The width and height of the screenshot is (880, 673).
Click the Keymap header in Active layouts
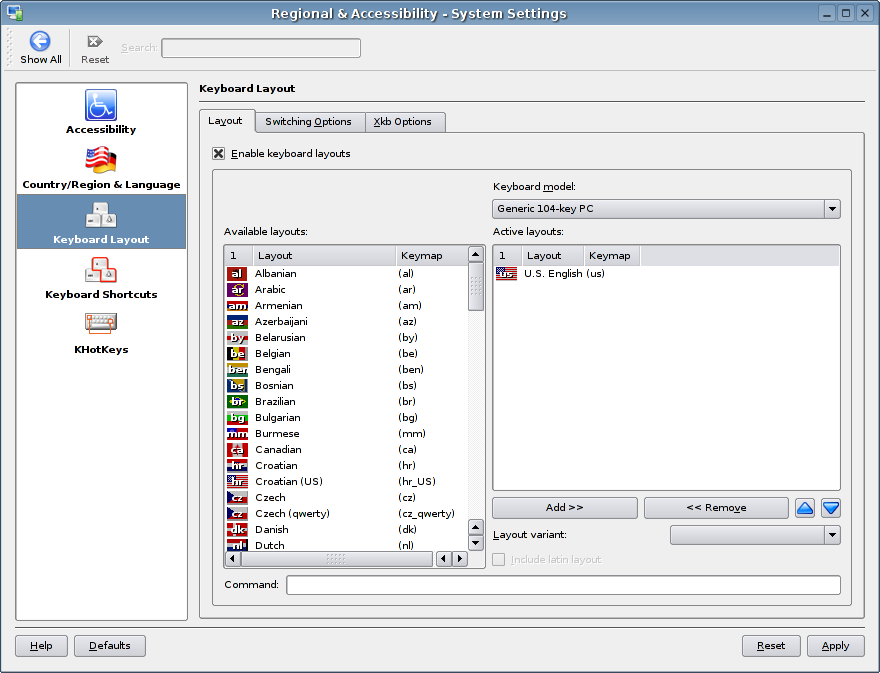(612, 255)
